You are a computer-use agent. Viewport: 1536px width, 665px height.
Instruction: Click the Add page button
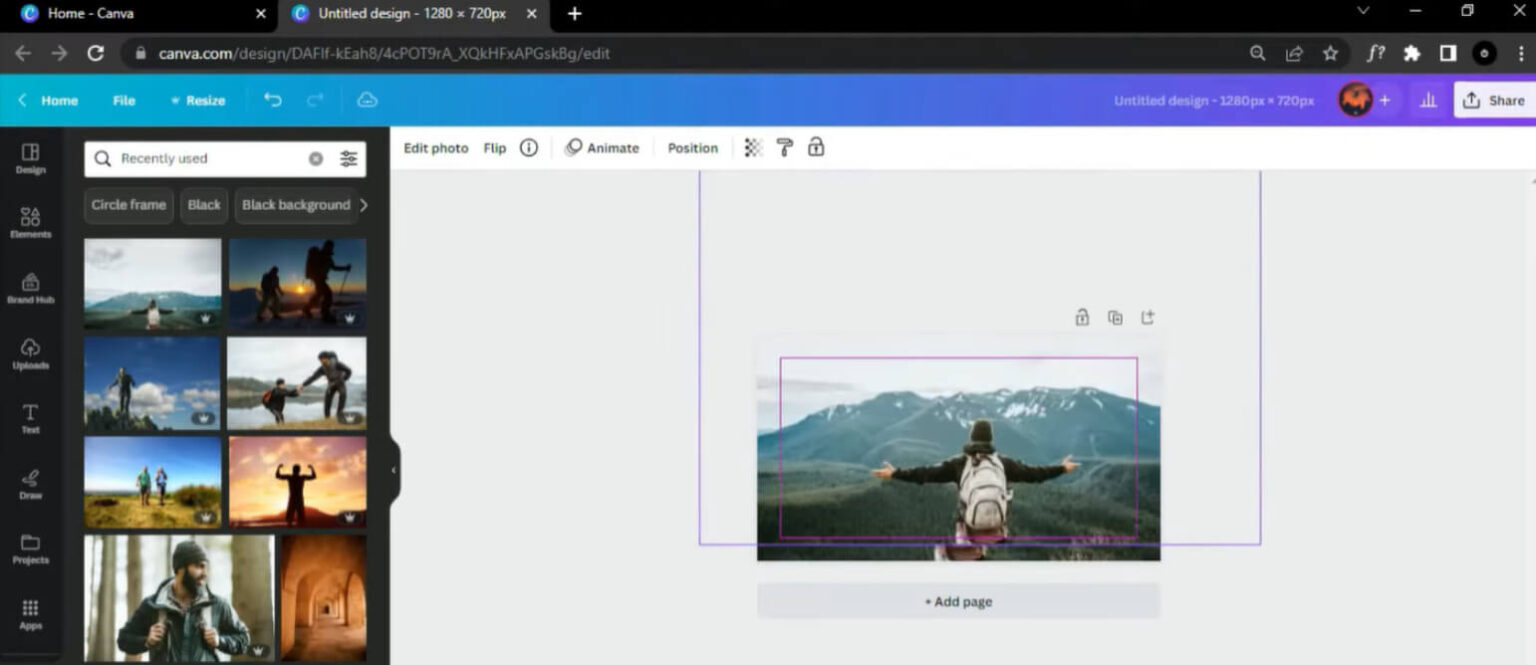pyautogui.click(x=958, y=601)
